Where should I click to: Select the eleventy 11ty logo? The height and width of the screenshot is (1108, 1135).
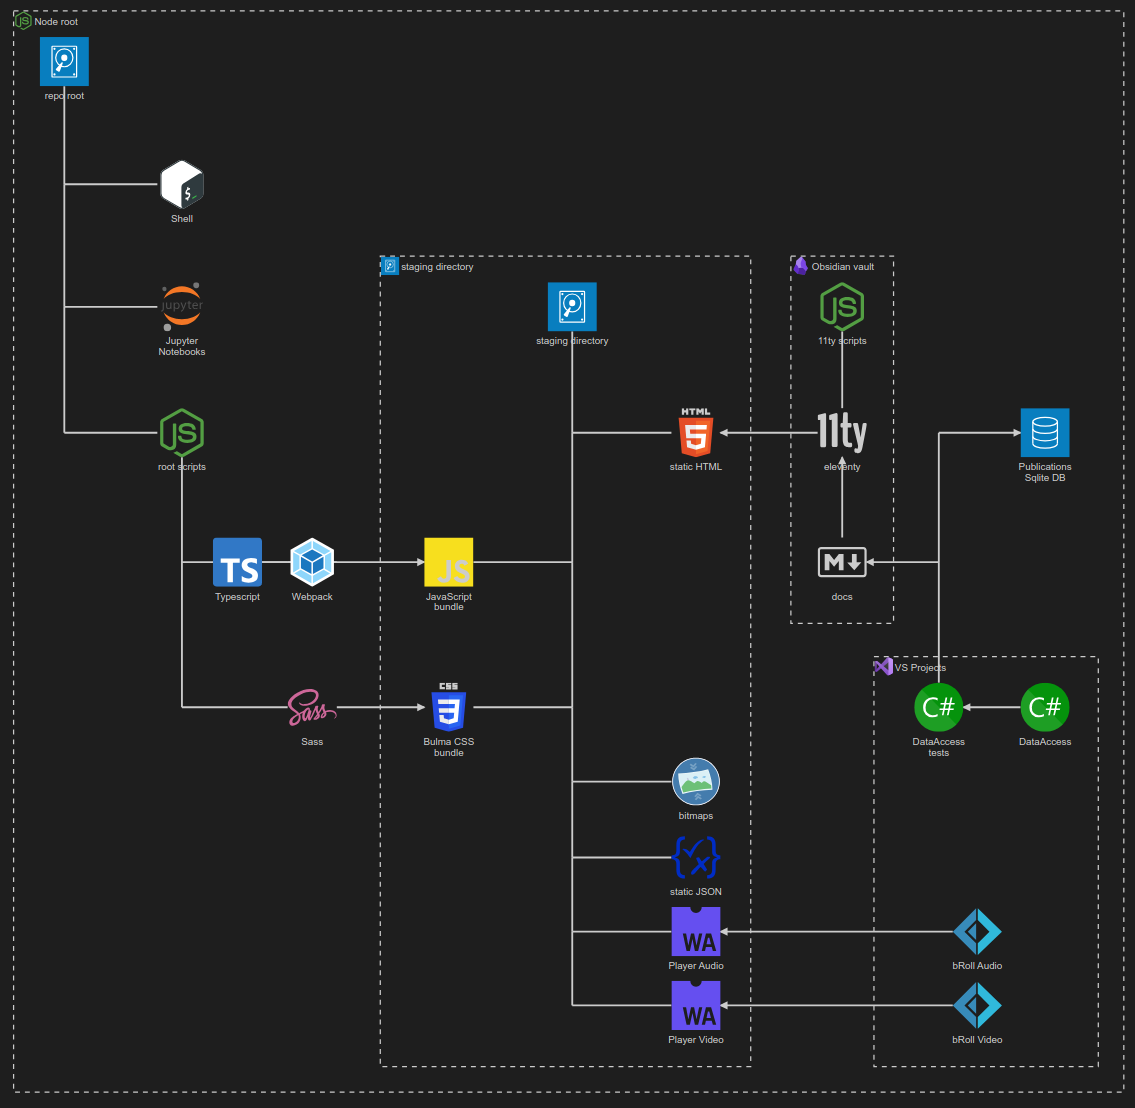pyautogui.click(x=841, y=432)
